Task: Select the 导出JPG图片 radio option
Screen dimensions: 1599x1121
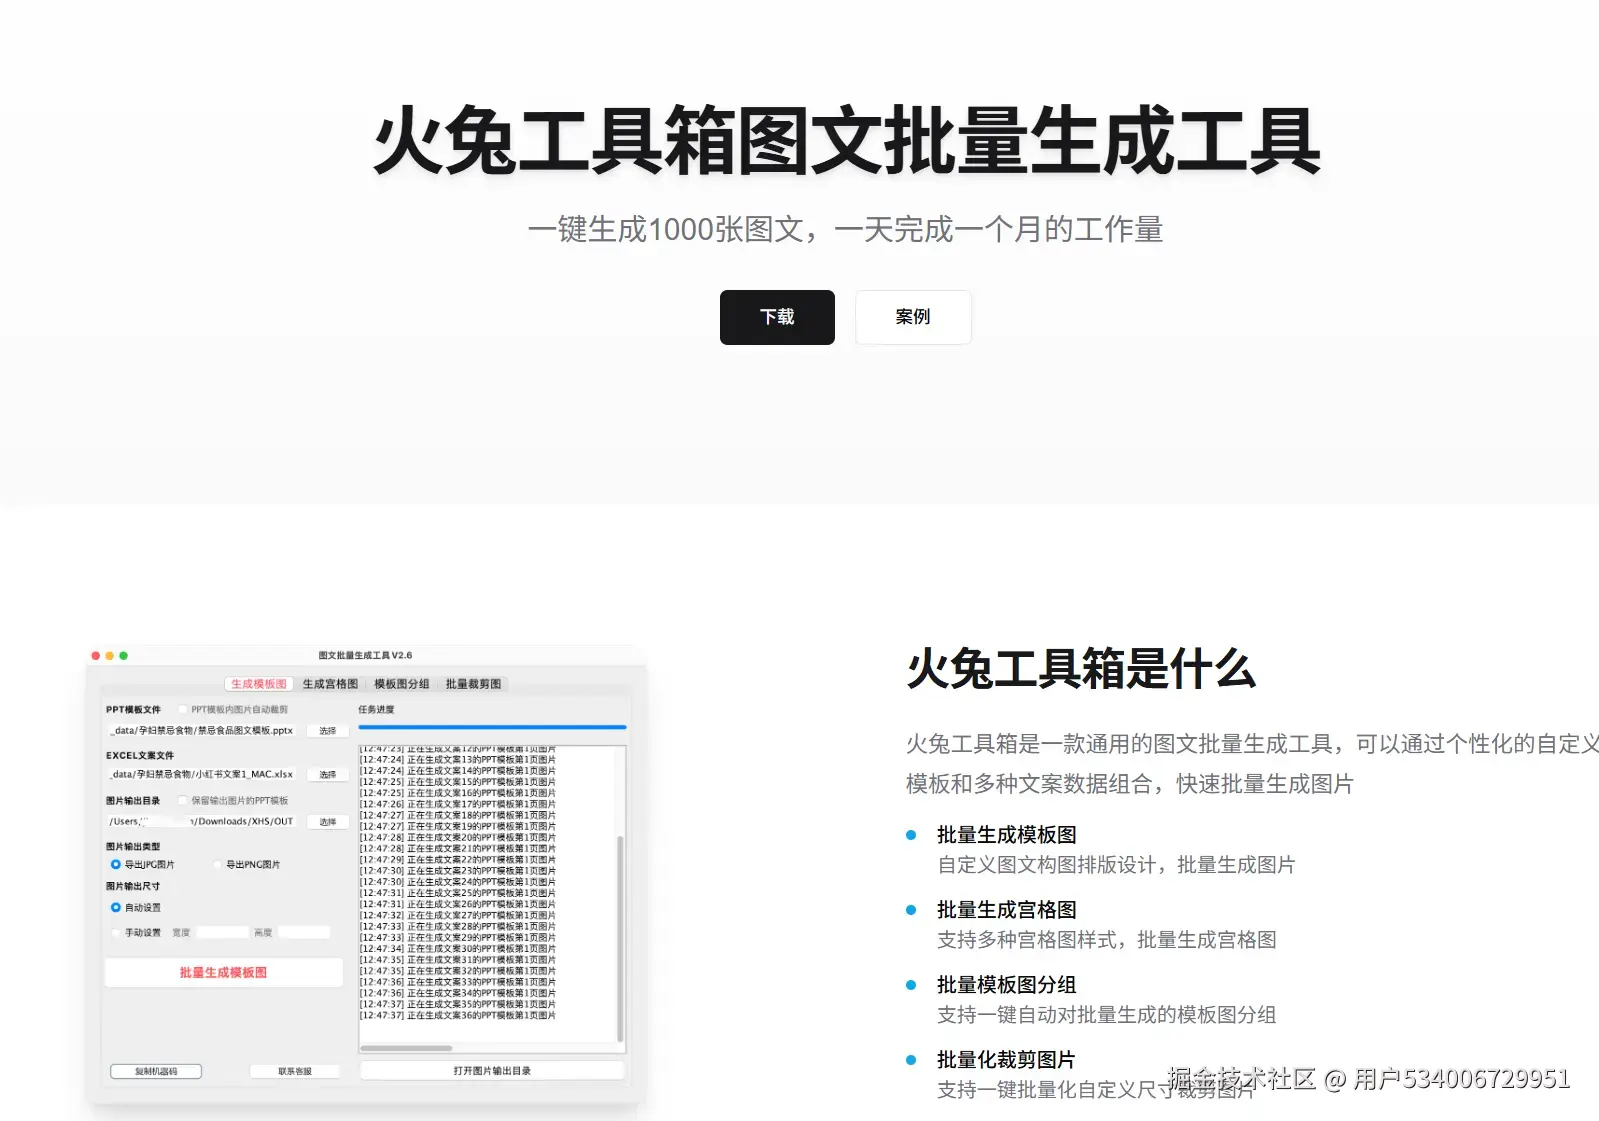Action: 116,864
